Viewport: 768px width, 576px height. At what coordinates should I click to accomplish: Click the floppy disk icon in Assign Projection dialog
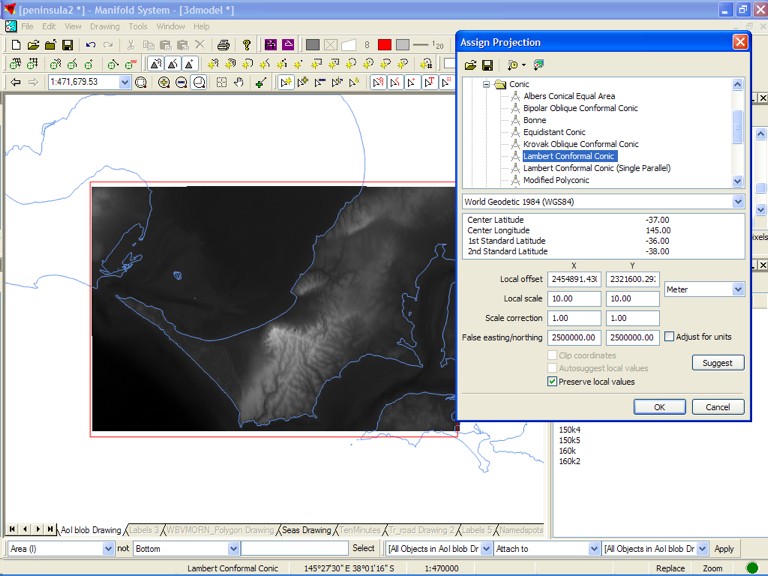pyautogui.click(x=487, y=65)
